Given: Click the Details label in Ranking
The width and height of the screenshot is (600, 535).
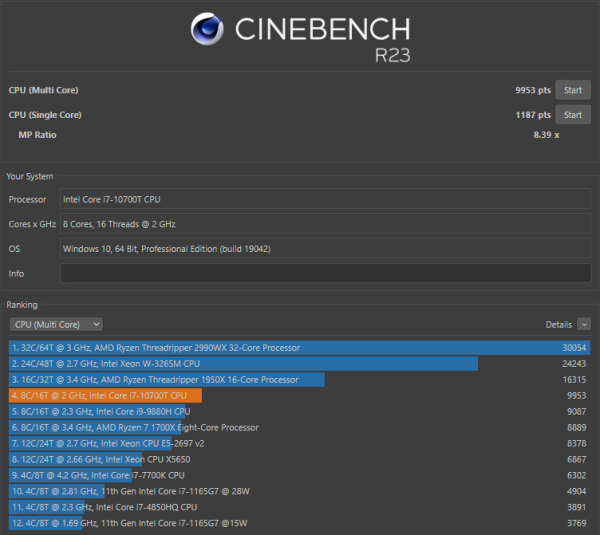Looking at the screenshot, I should coord(558,325).
